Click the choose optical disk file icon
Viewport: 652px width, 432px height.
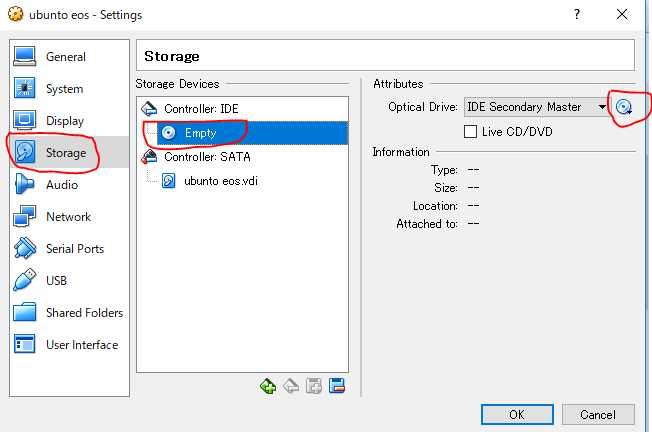[625, 107]
